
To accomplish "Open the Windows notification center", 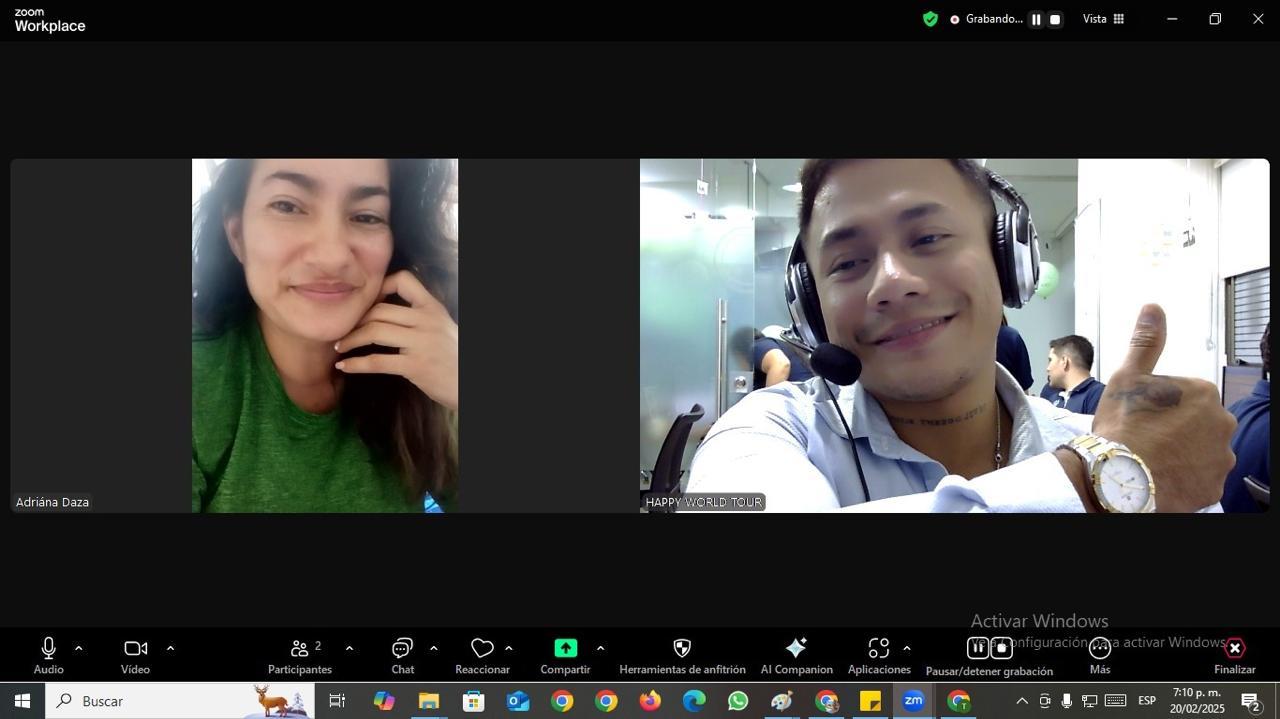I will (x=1251, y=701).
